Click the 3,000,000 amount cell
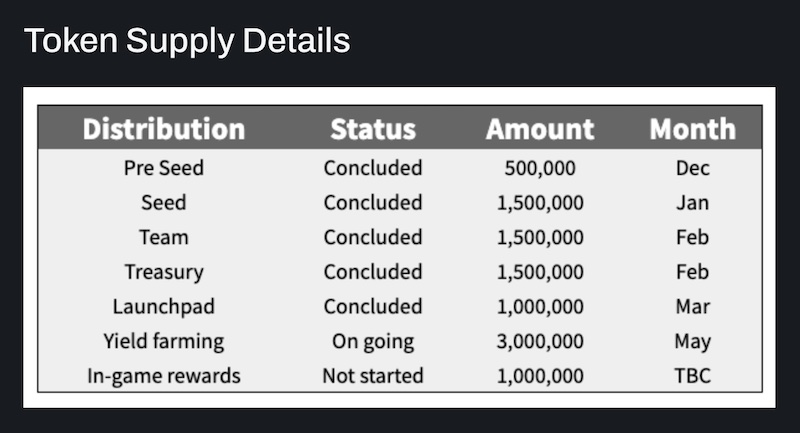The height and width of the screenshot is (433, 800). [x=540, y=342]
